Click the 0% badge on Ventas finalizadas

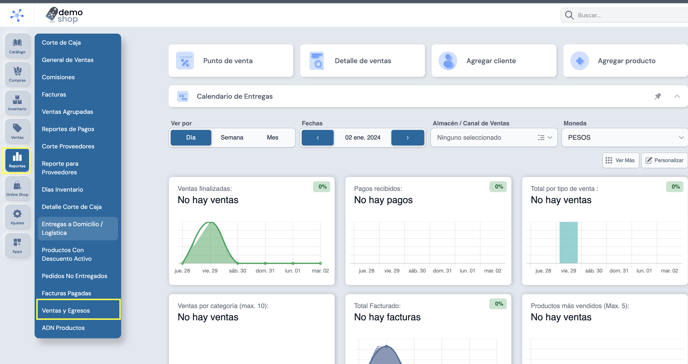coord(321,187)
